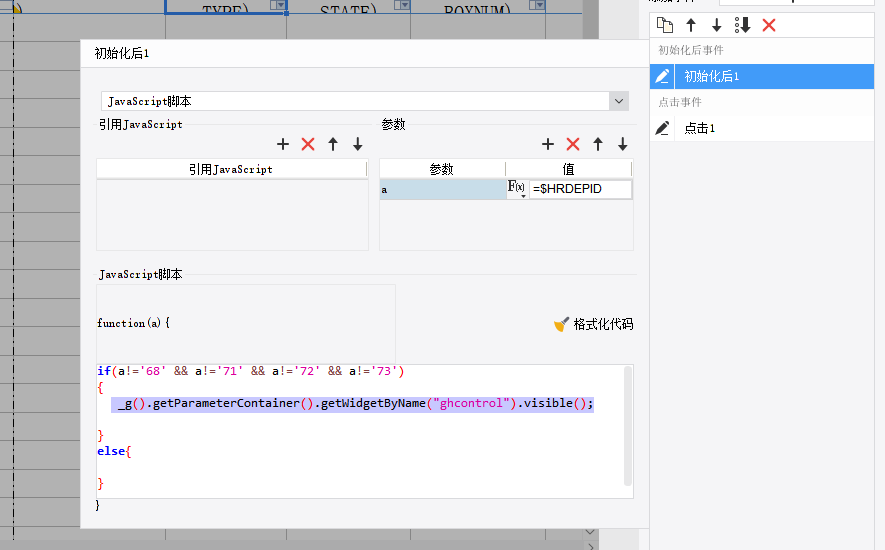Viewport: 885px width, 550px height.
Task: Add a new referenced JavaScript with plus icon
Action: tap(283, 144)
